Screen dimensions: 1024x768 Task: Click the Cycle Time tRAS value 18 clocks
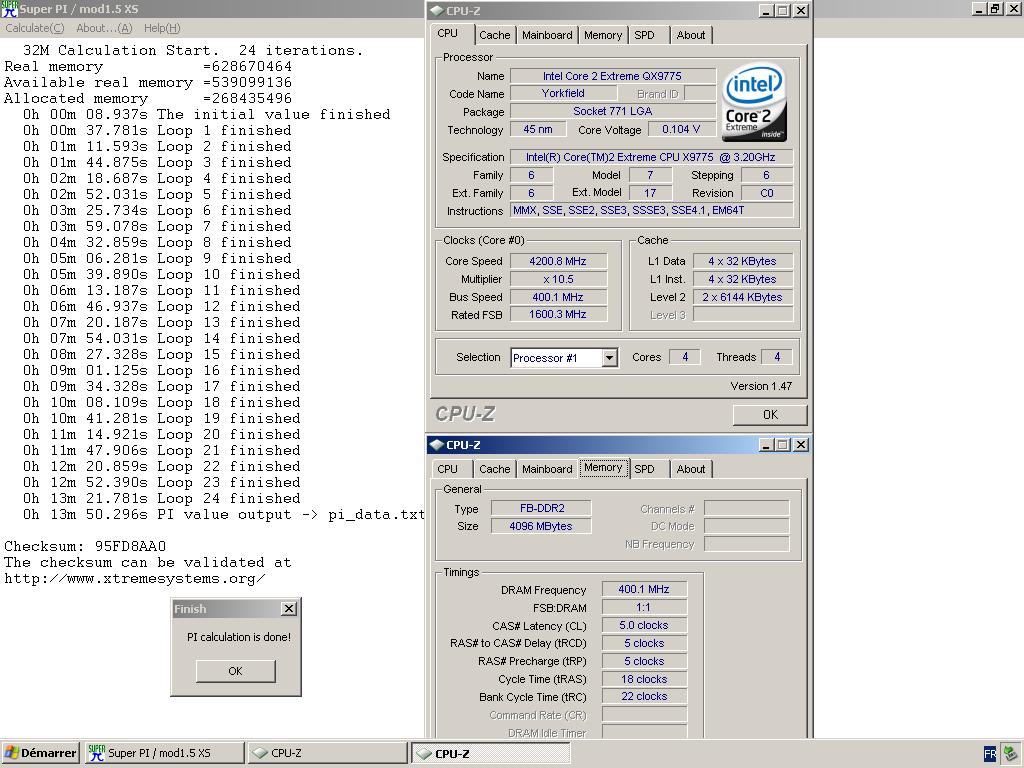click(644, 679)
